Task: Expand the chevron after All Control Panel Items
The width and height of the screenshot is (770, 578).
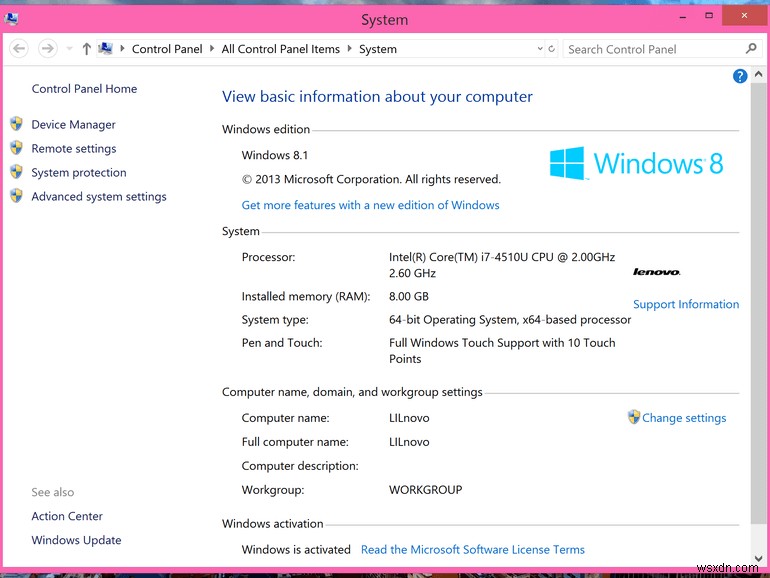Action: pos(350,49)
